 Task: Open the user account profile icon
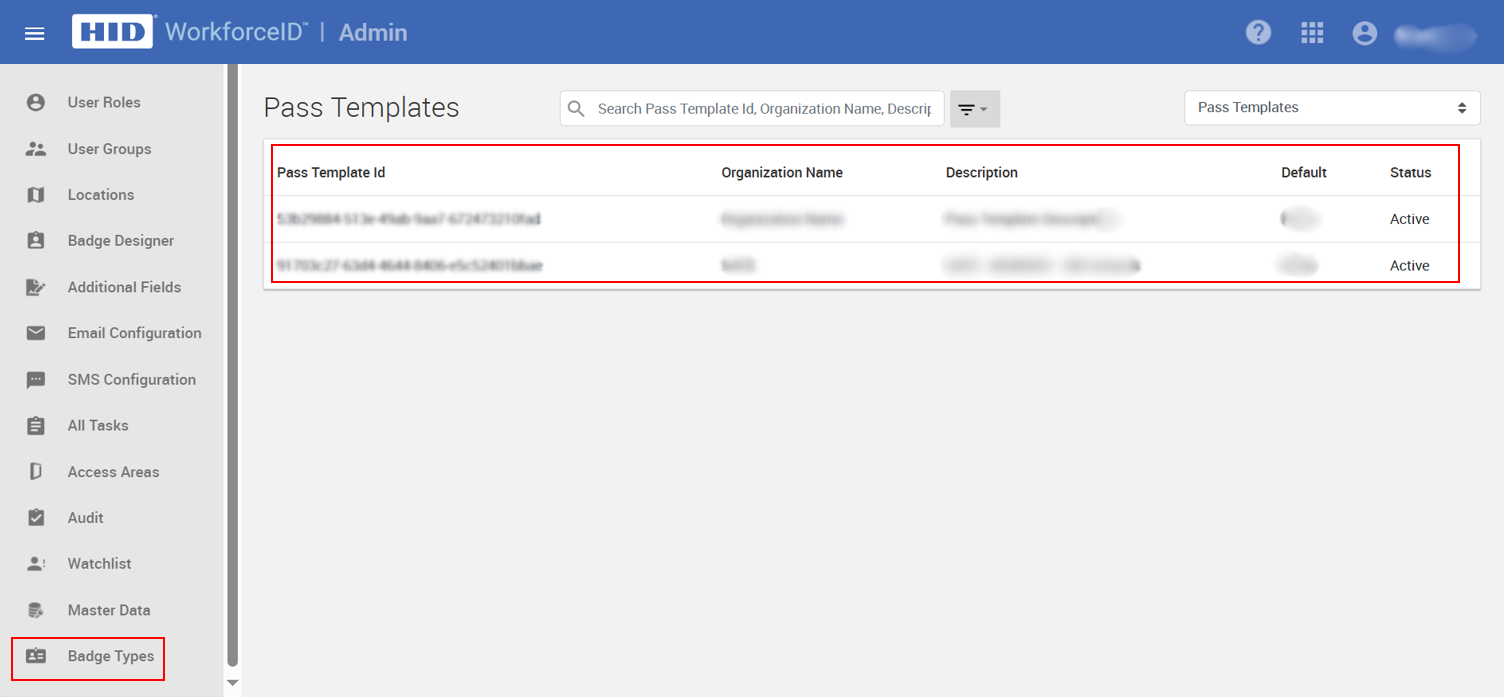pyautogui.click(x=1364, y=33)
